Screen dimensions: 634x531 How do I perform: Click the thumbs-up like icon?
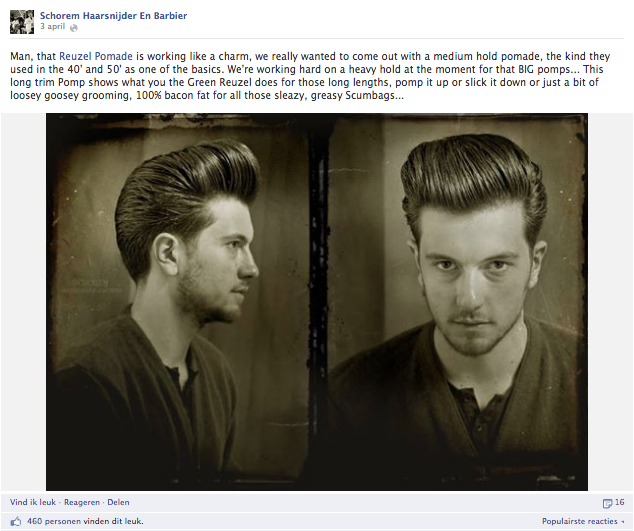tap(15, 521)
